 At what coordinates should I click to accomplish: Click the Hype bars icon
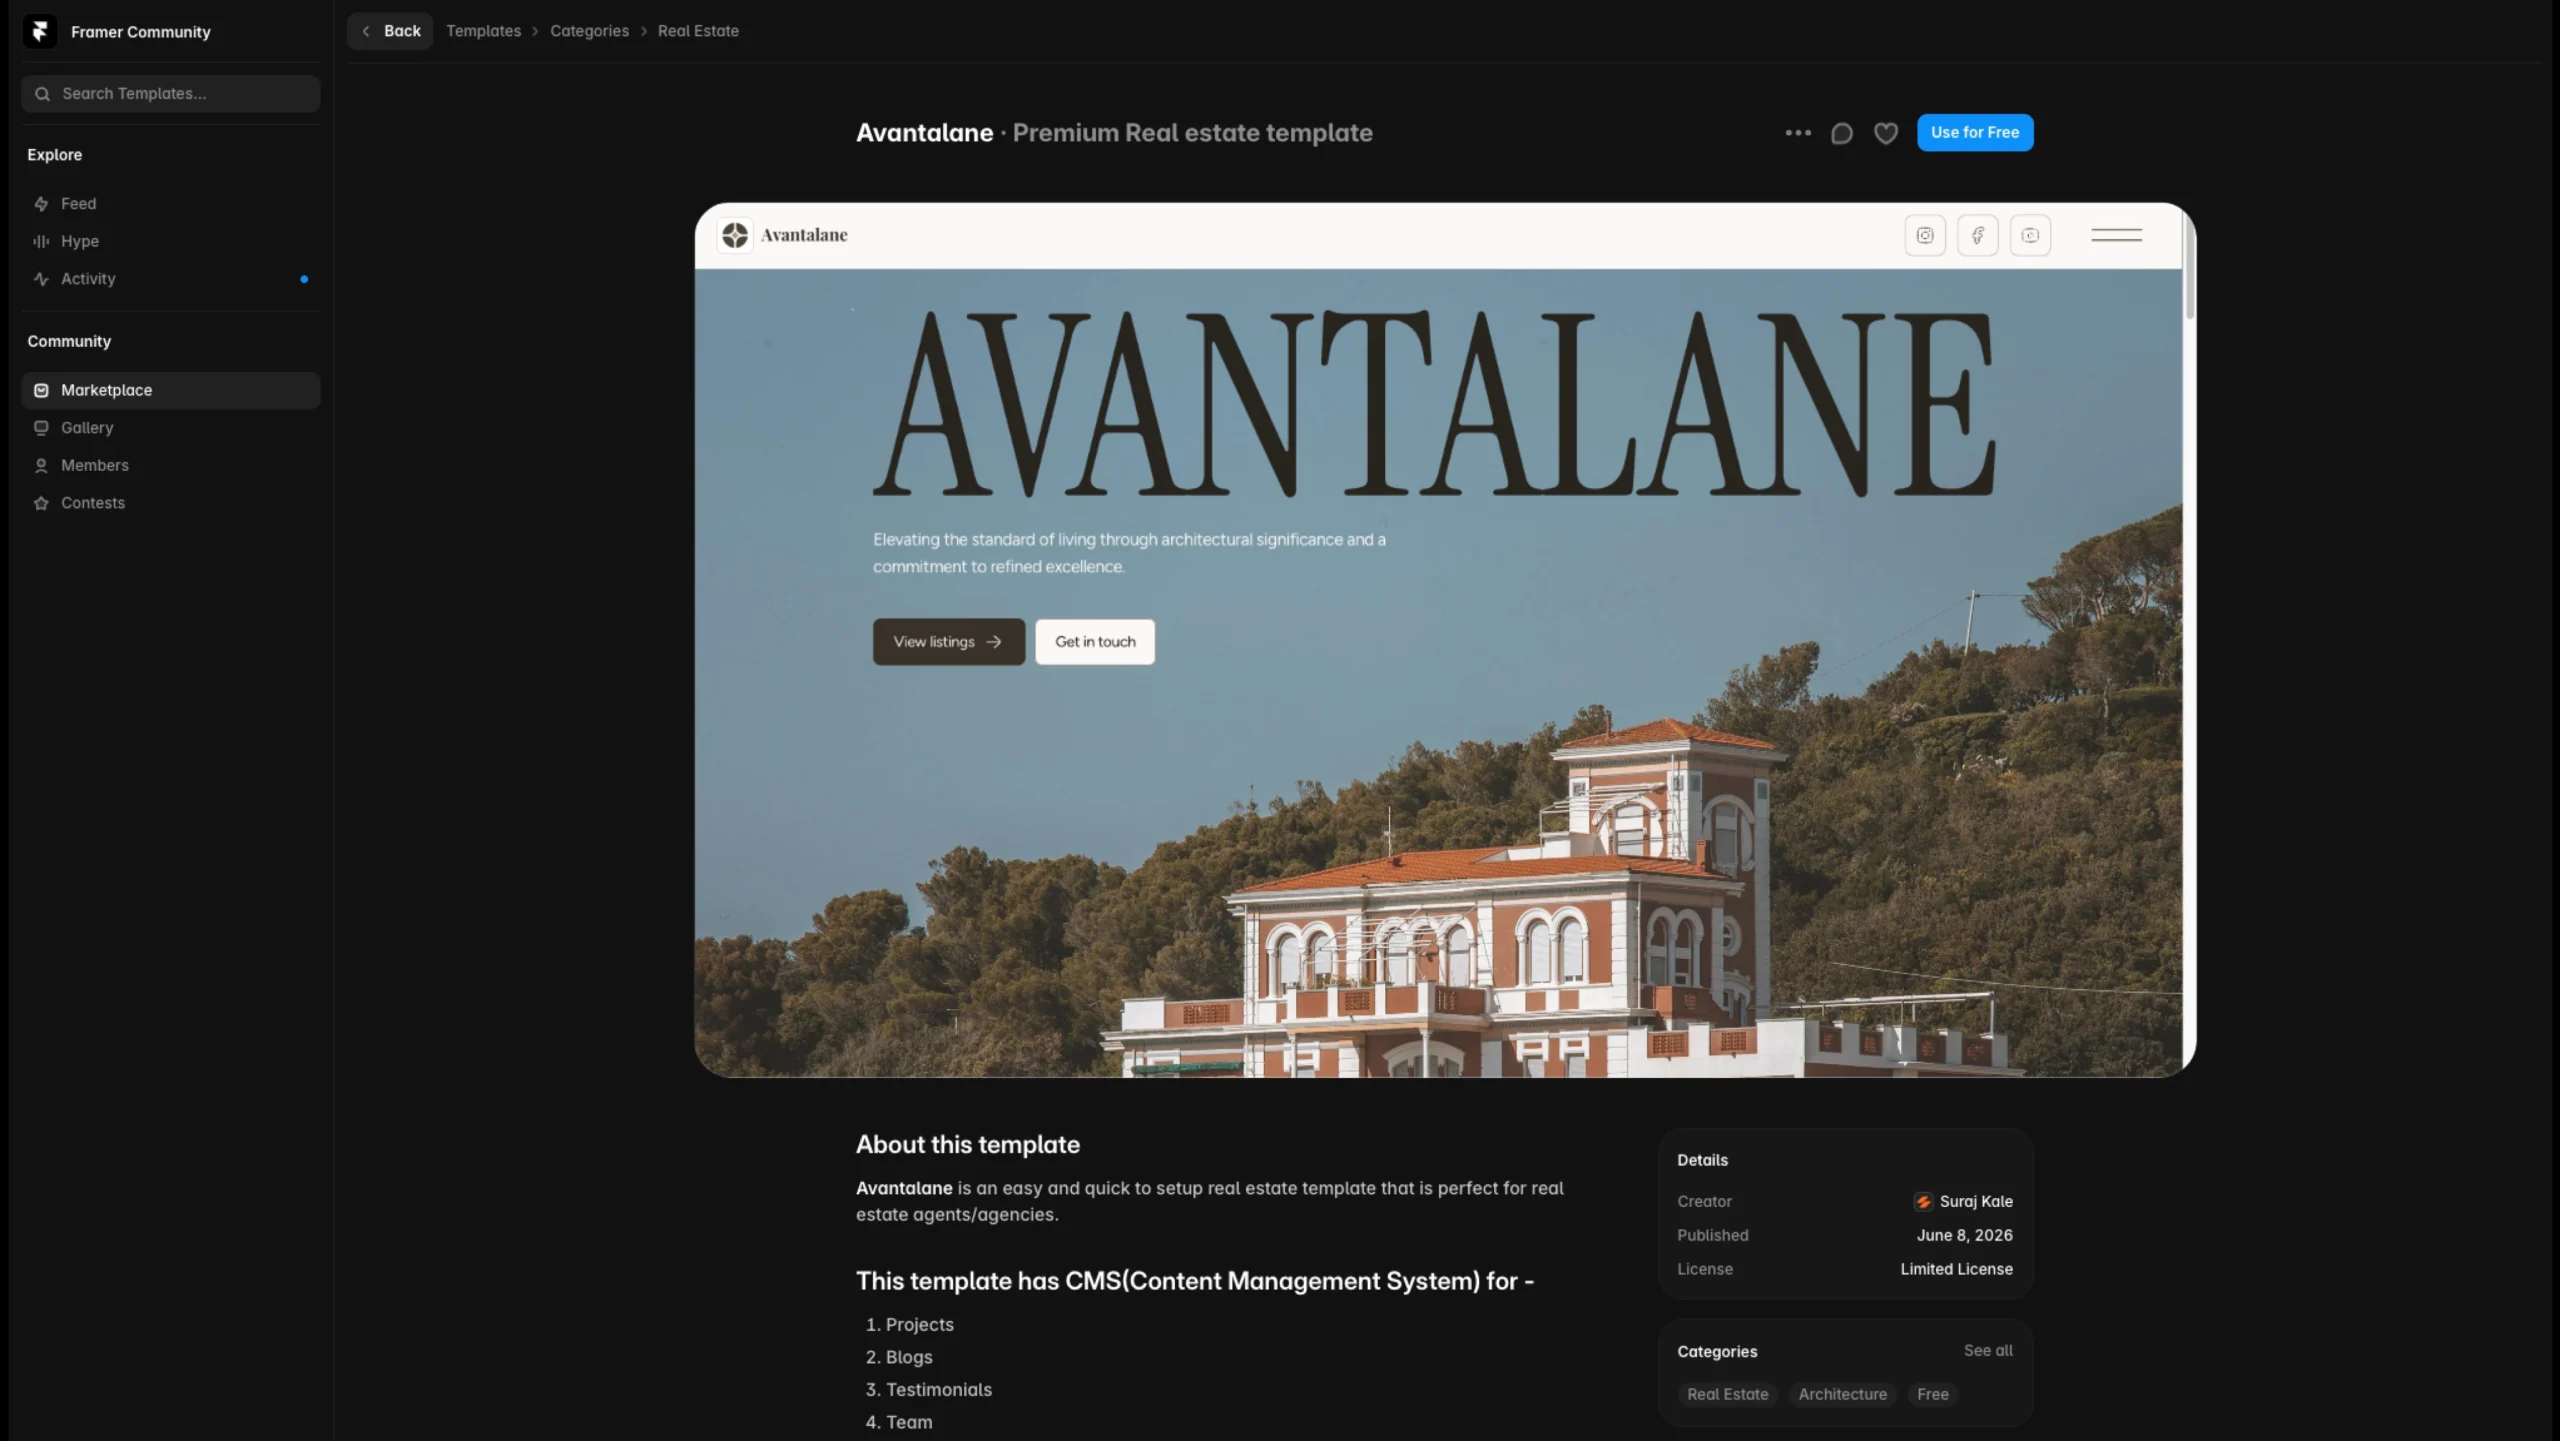41,241
